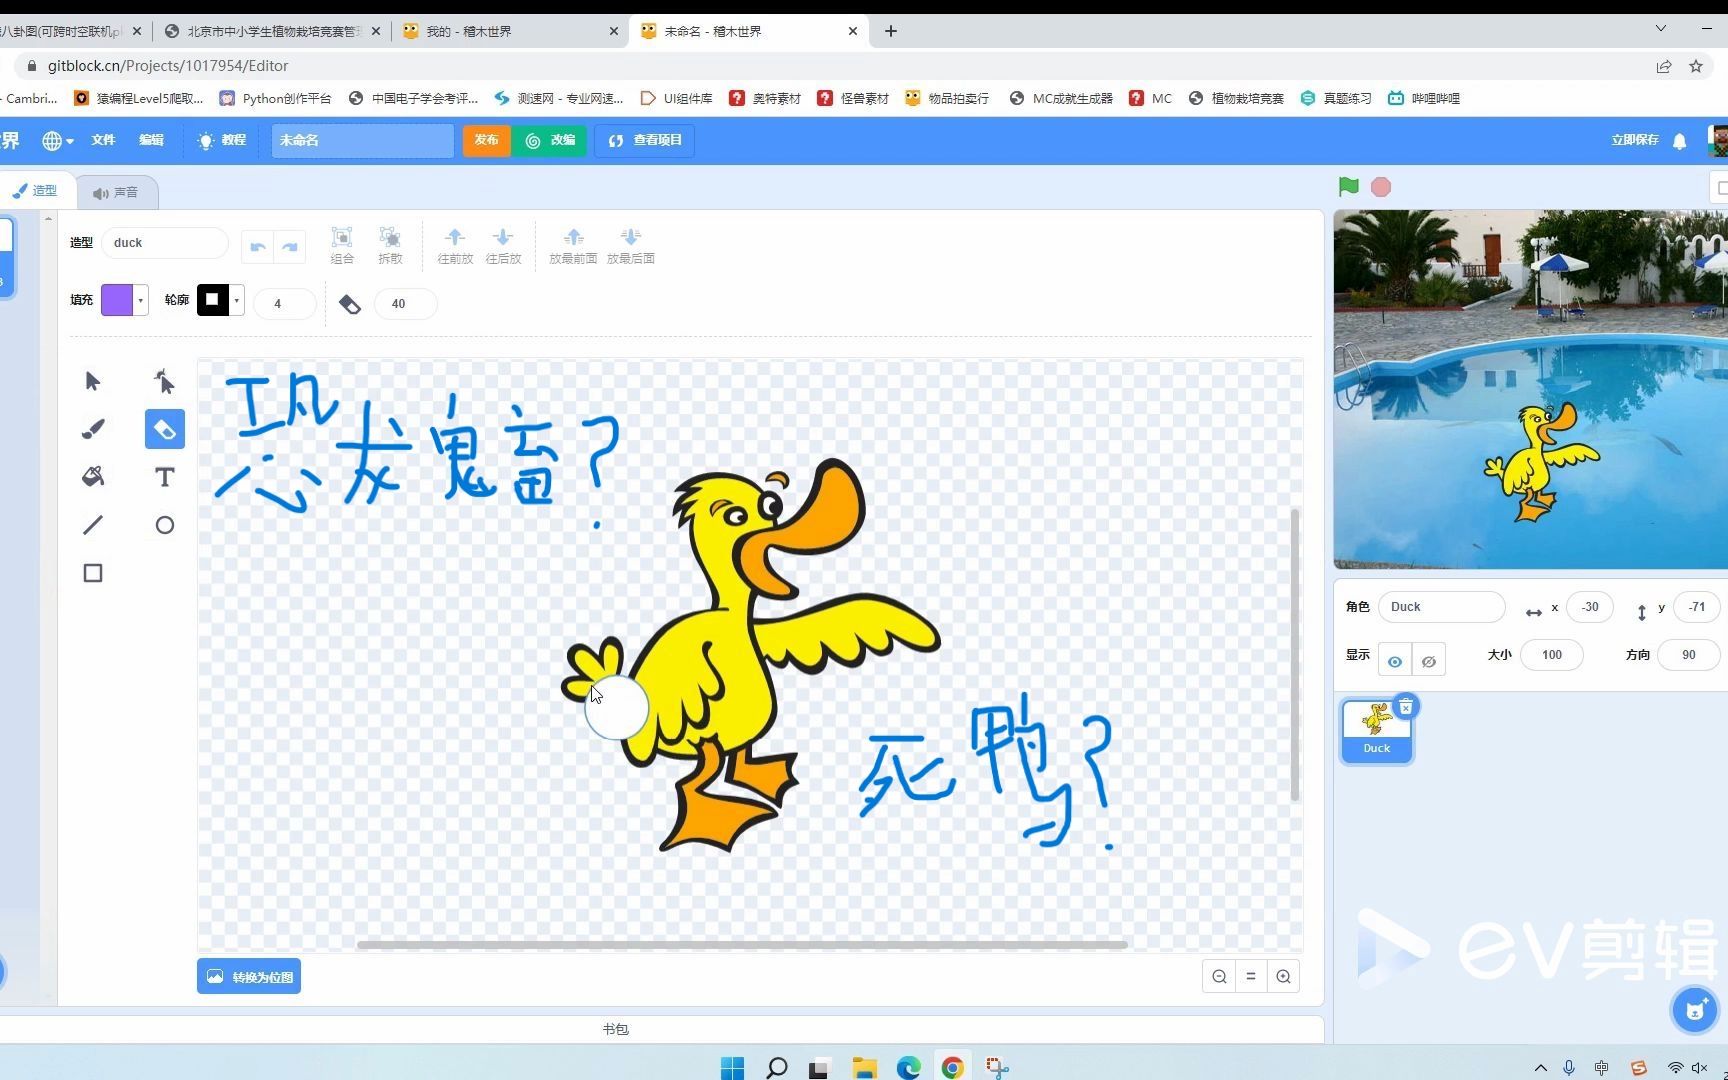Screen dimensions: 1728x1080
Task: Switch to the 北京市中小学生植物栽培竞赛 browser tab
Action: tap(272, 31)
